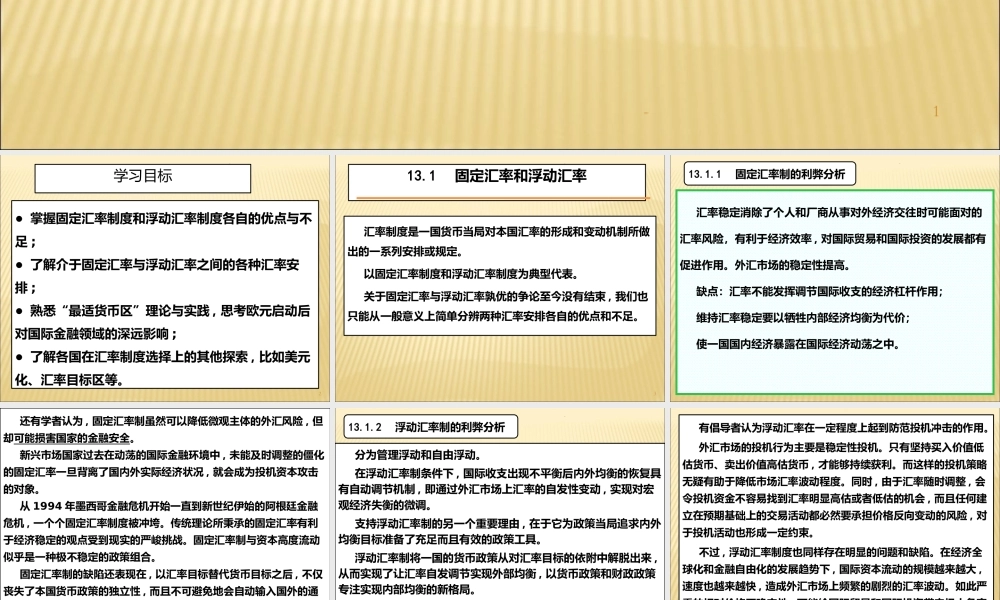Click the bullet starting 熟悉“最适货币区”

(x=163, y=321)
